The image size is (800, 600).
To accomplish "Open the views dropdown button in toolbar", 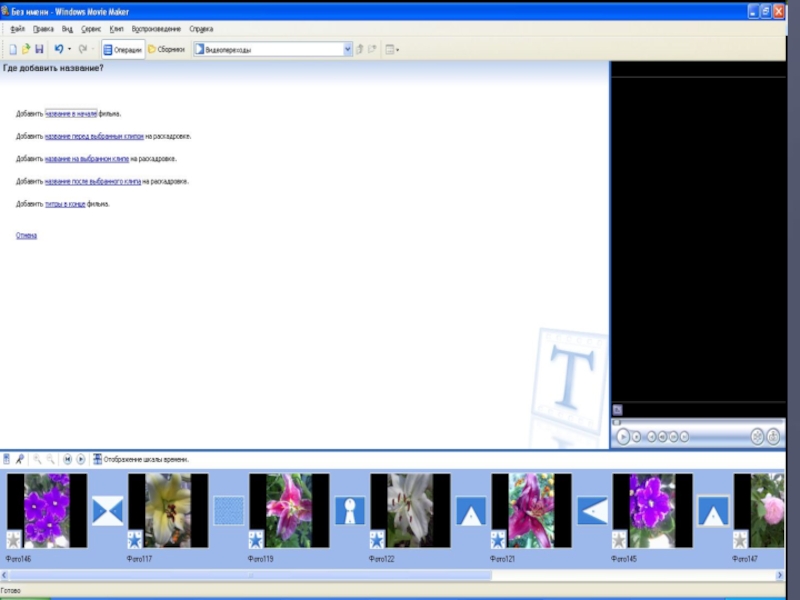I will (392, 49).
